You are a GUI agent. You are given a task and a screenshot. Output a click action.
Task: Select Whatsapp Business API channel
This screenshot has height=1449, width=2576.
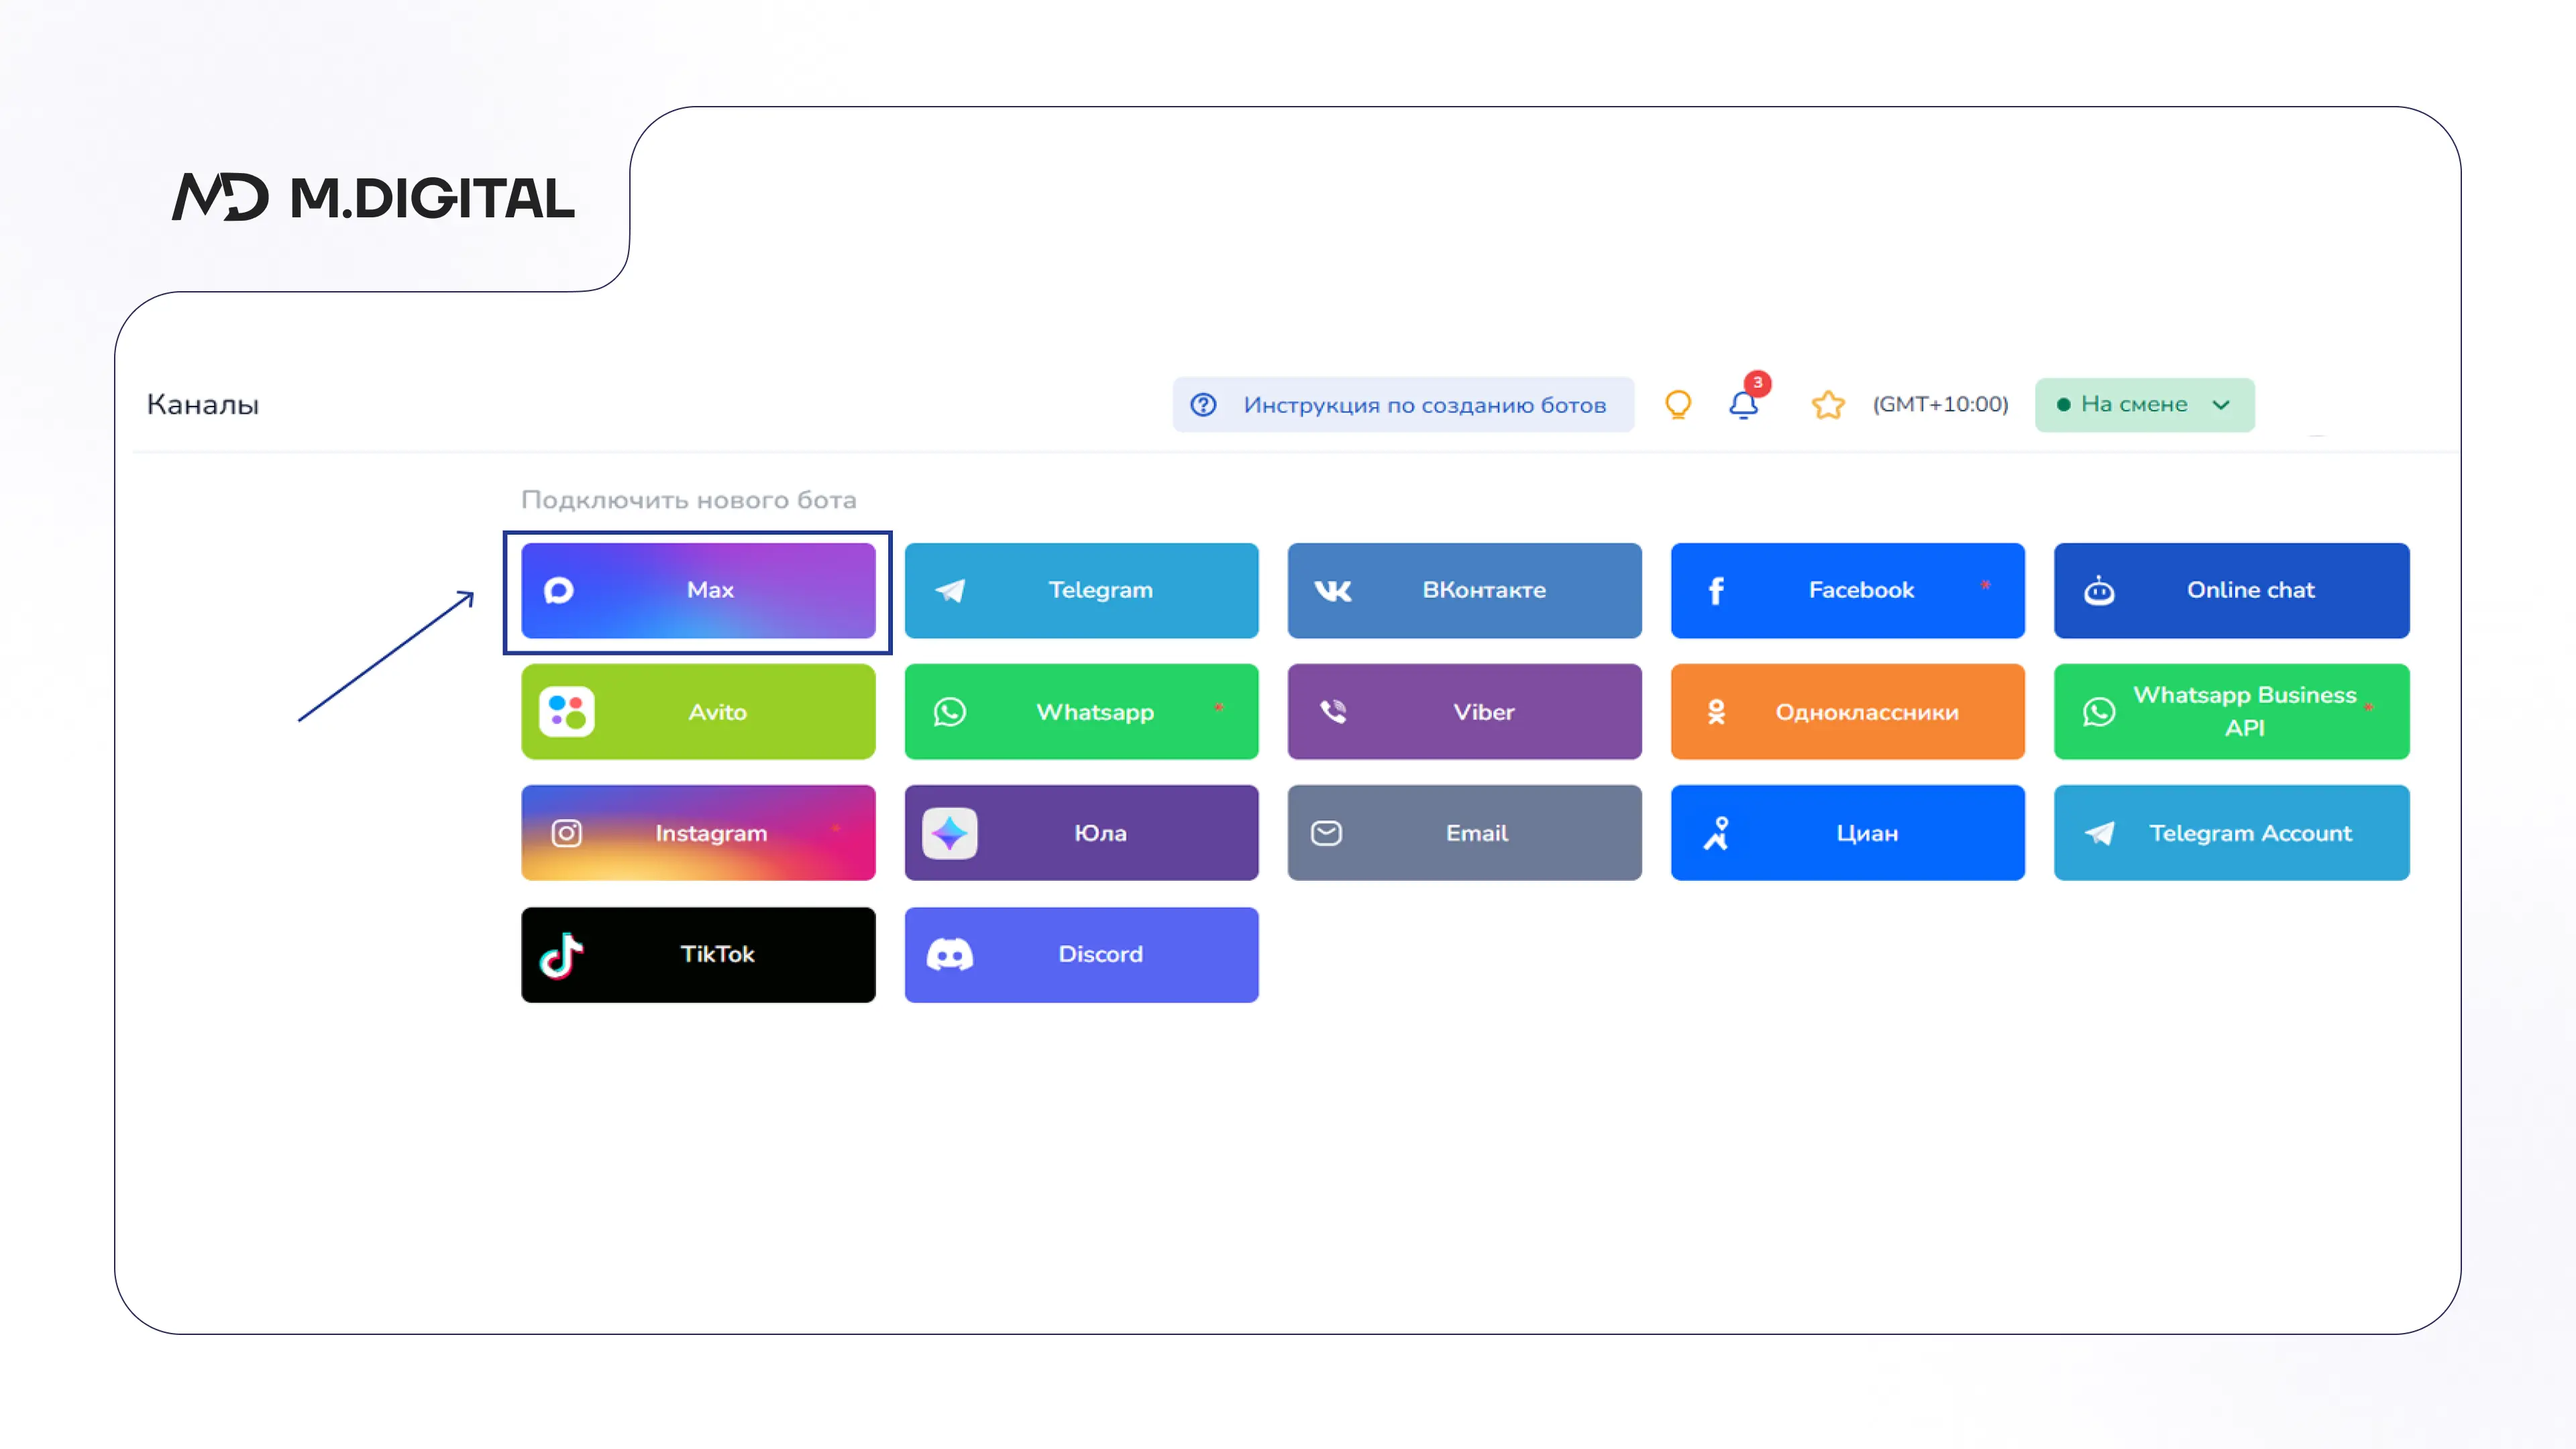[x=2231, y=712]
